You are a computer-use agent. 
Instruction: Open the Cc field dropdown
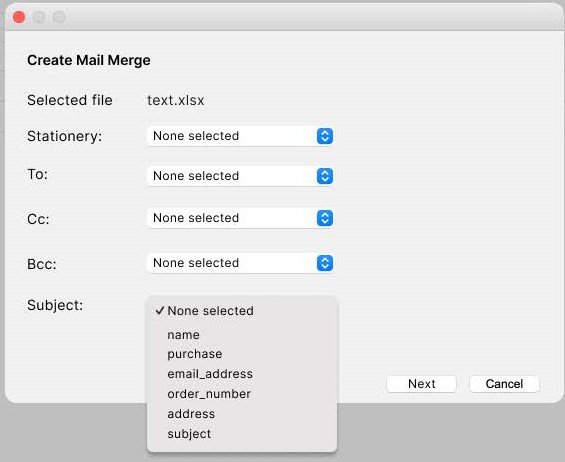pos(240,218)
